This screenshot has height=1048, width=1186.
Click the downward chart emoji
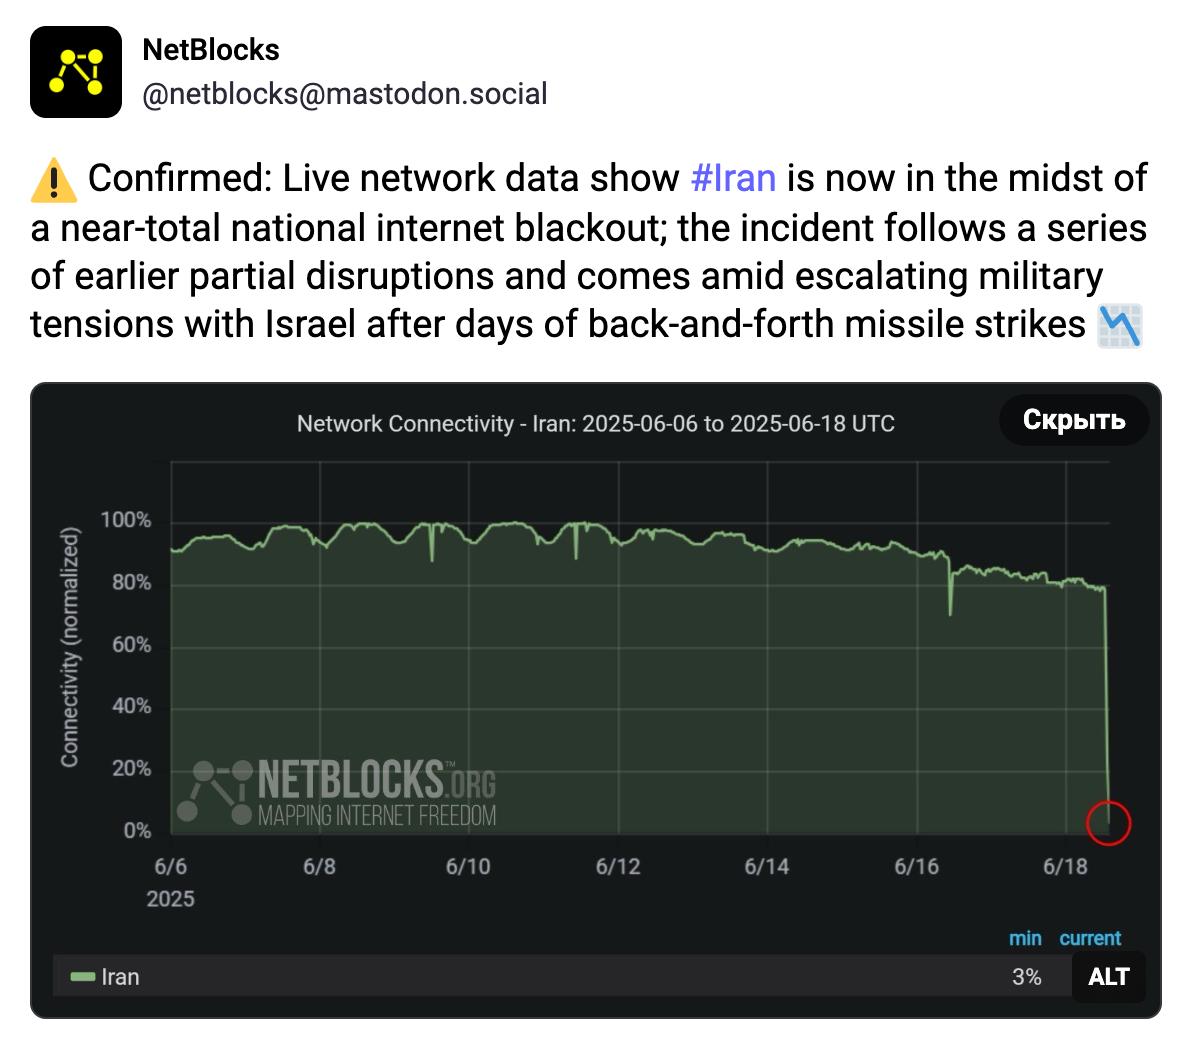(1120, 326)
